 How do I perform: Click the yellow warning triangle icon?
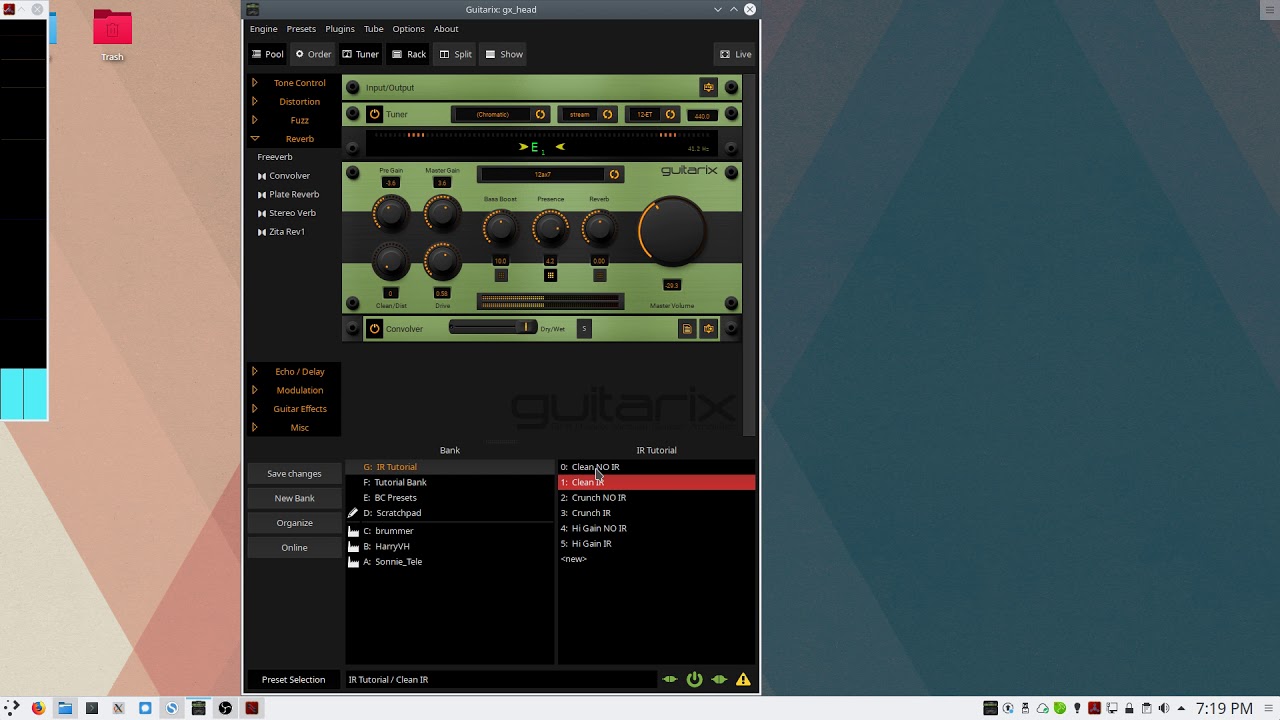tap(743, 679)
